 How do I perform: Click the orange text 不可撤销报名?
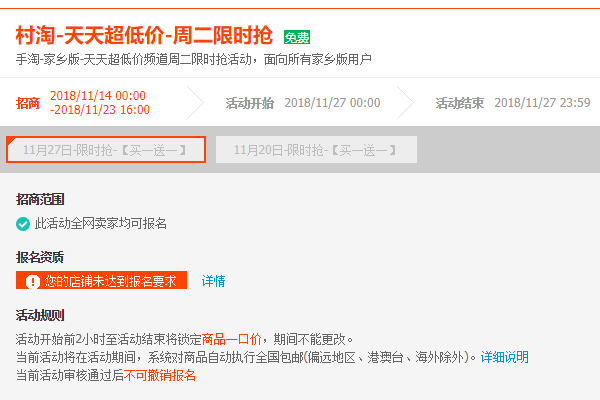point(160,376)
